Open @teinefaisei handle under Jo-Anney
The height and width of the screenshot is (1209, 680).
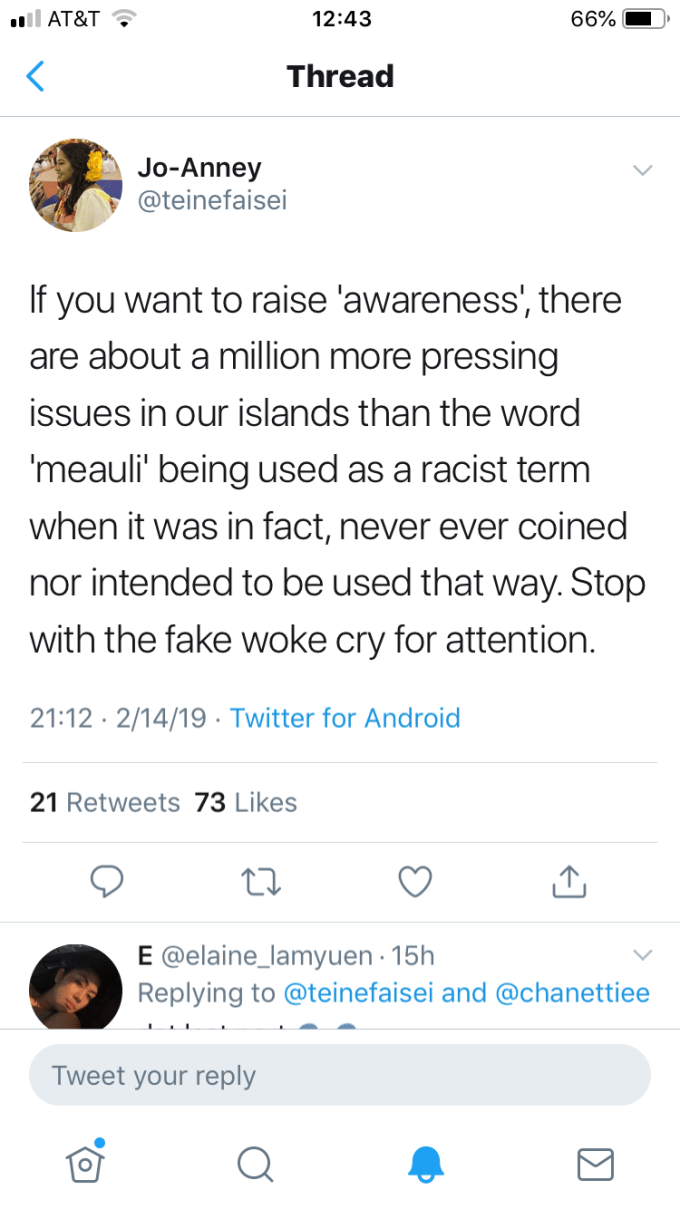[x=212, y=201]
